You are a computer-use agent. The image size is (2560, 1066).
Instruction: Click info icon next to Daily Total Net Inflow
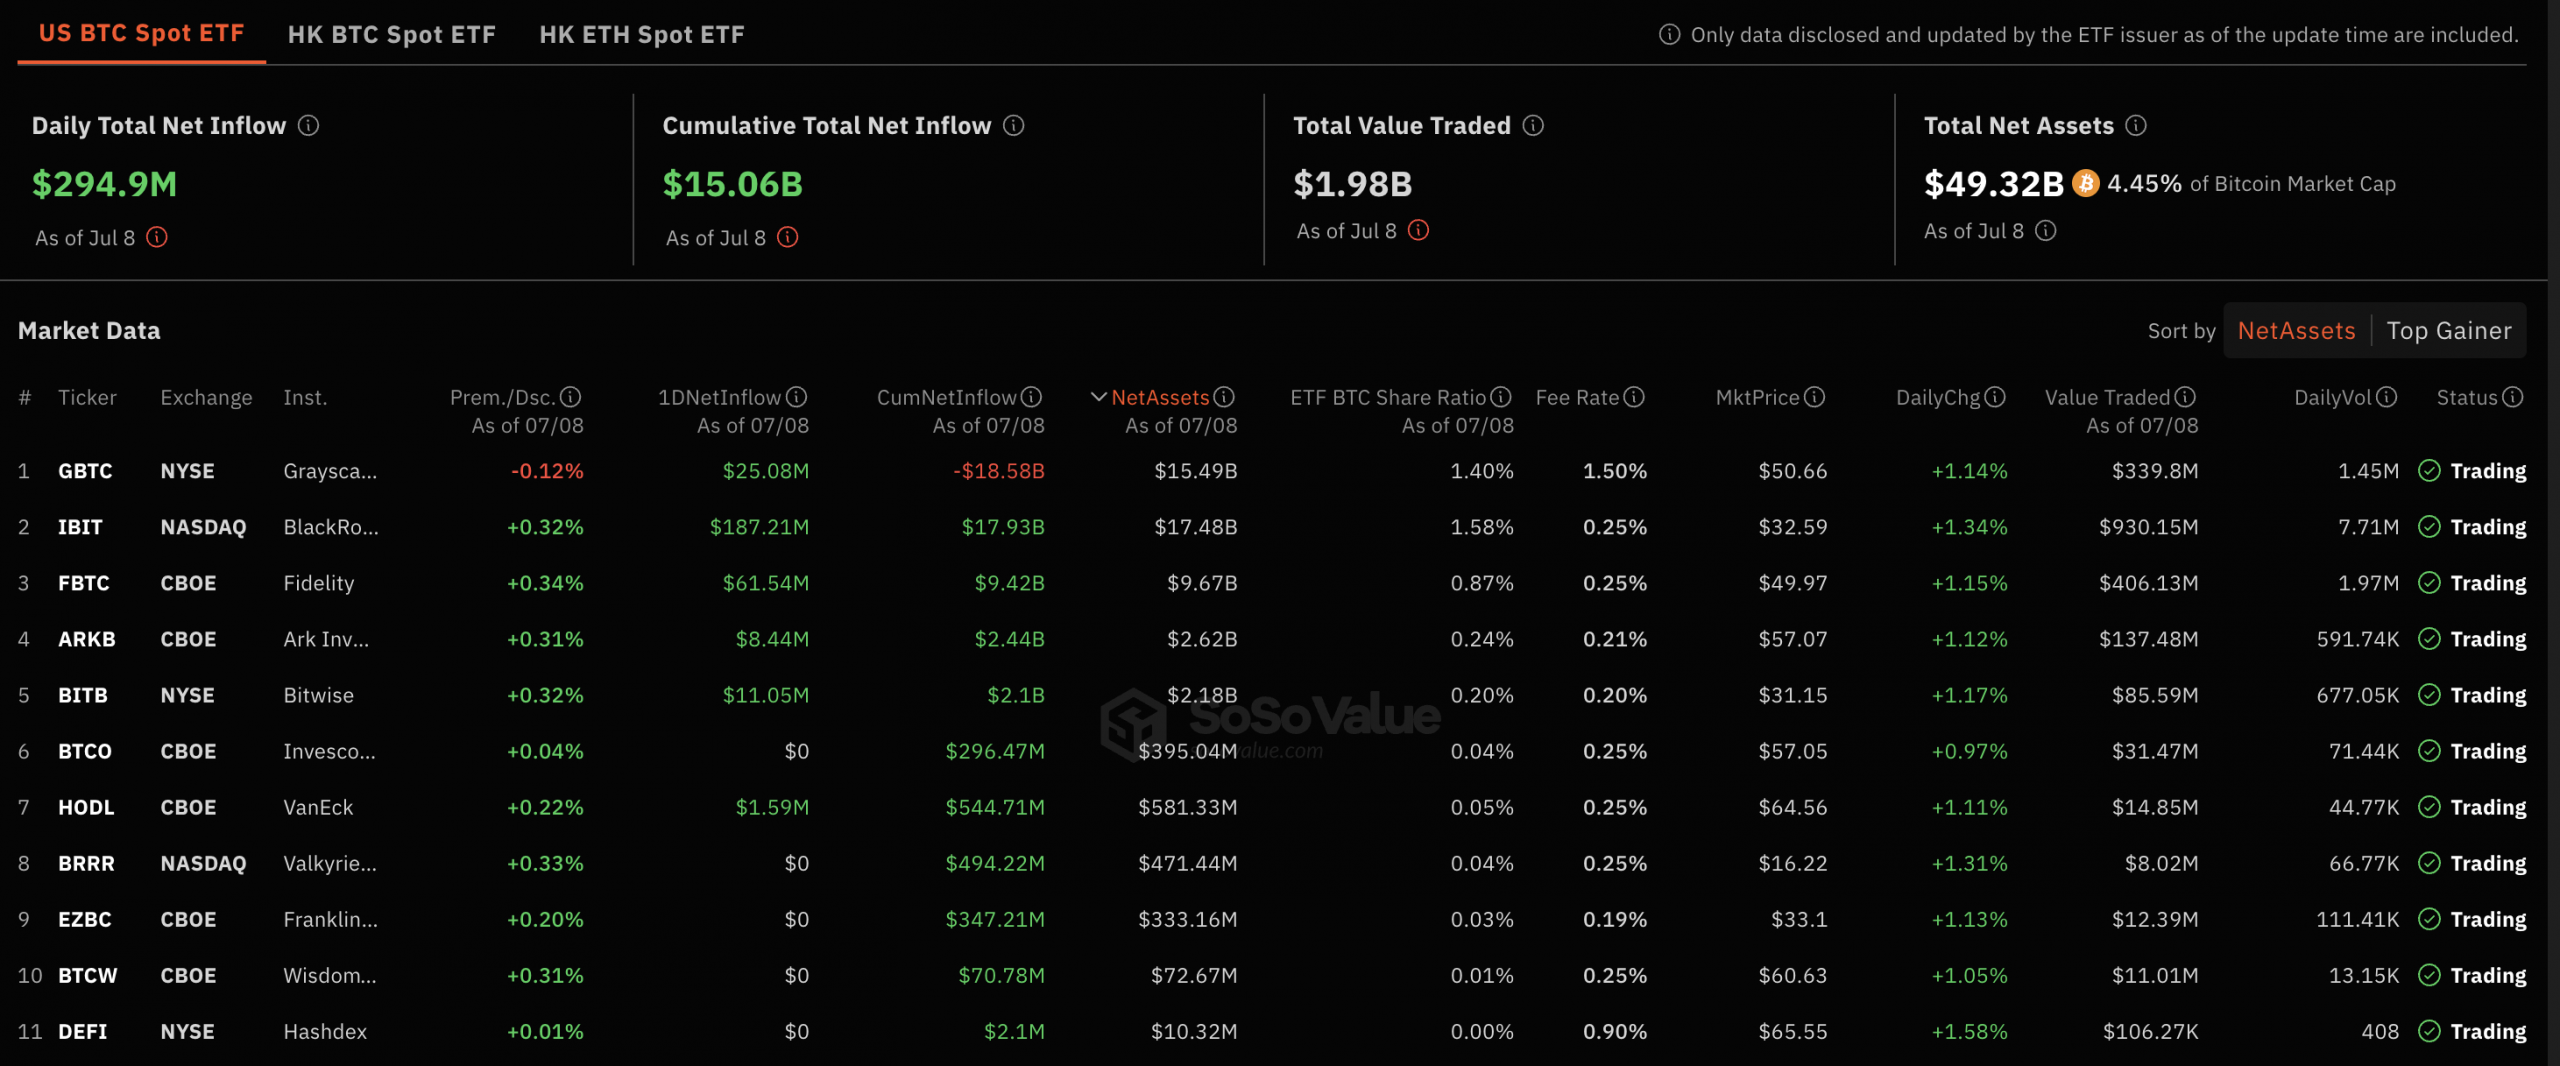(x=308, y=125)
